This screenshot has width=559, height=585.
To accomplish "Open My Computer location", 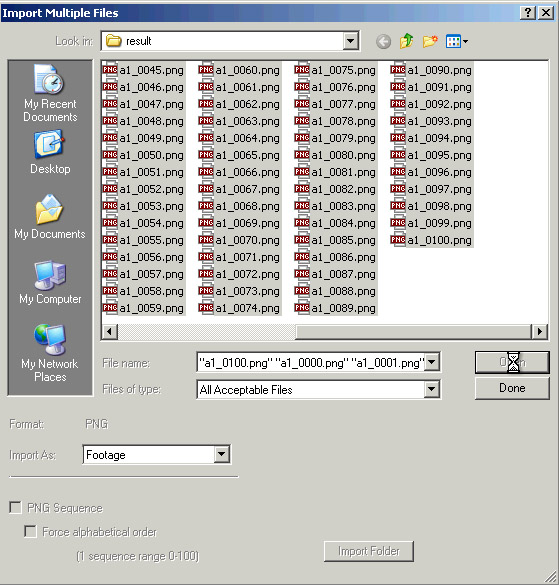I will [50, 282].
